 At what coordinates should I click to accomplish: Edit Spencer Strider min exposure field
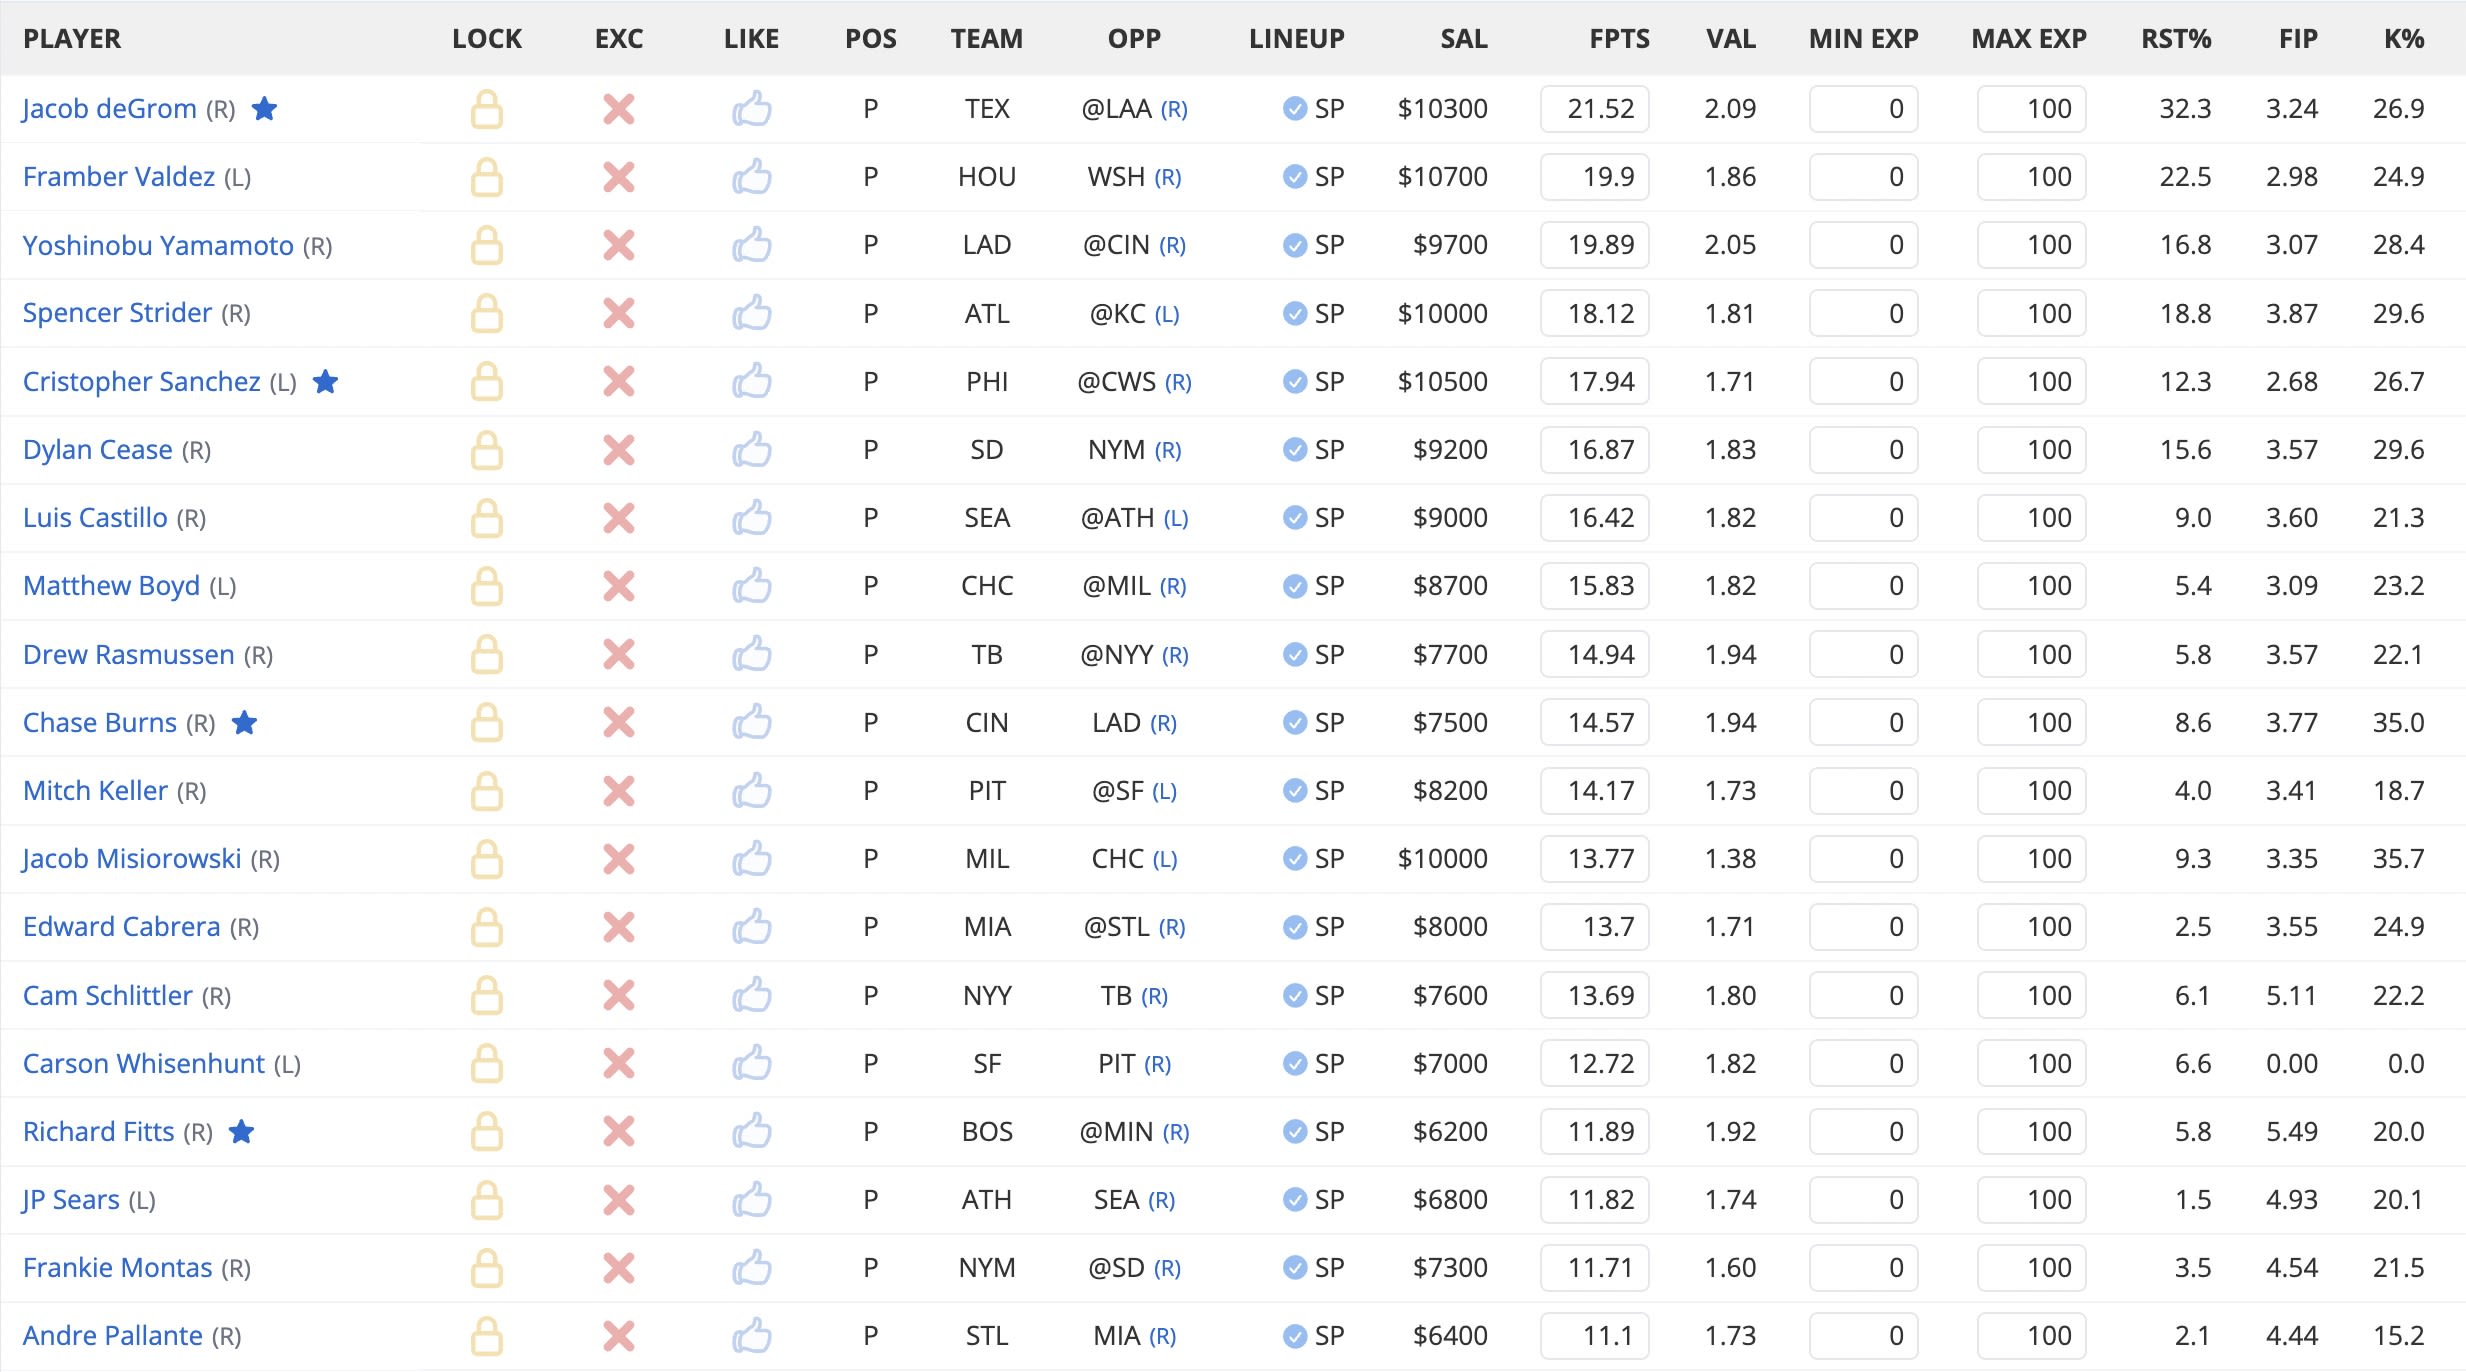[1863, 313]
